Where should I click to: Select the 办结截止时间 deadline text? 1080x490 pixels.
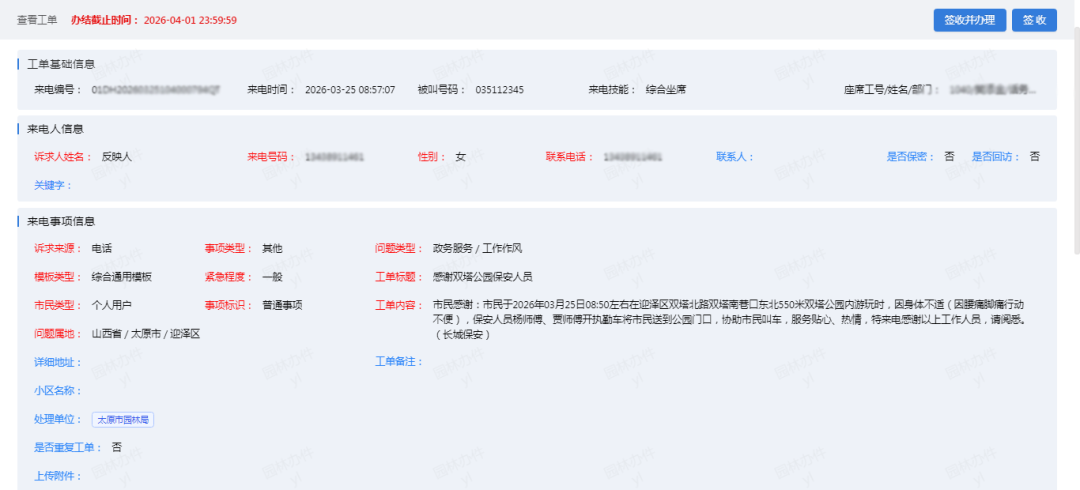tap(154, 20)
